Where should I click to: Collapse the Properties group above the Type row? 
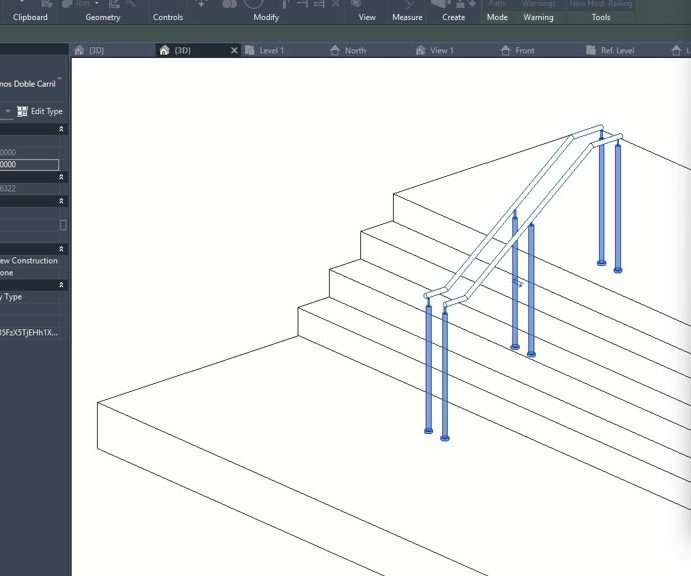pyautogui.click(x=61, y=285)
